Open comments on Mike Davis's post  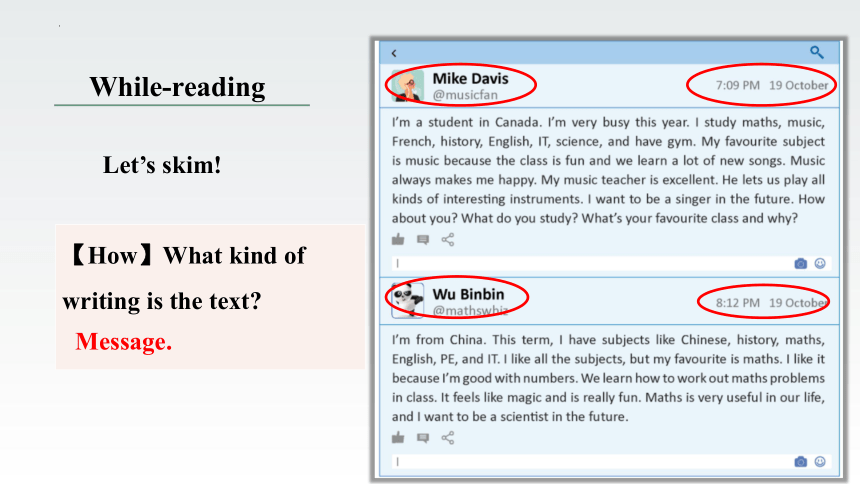tap(423, 240)
